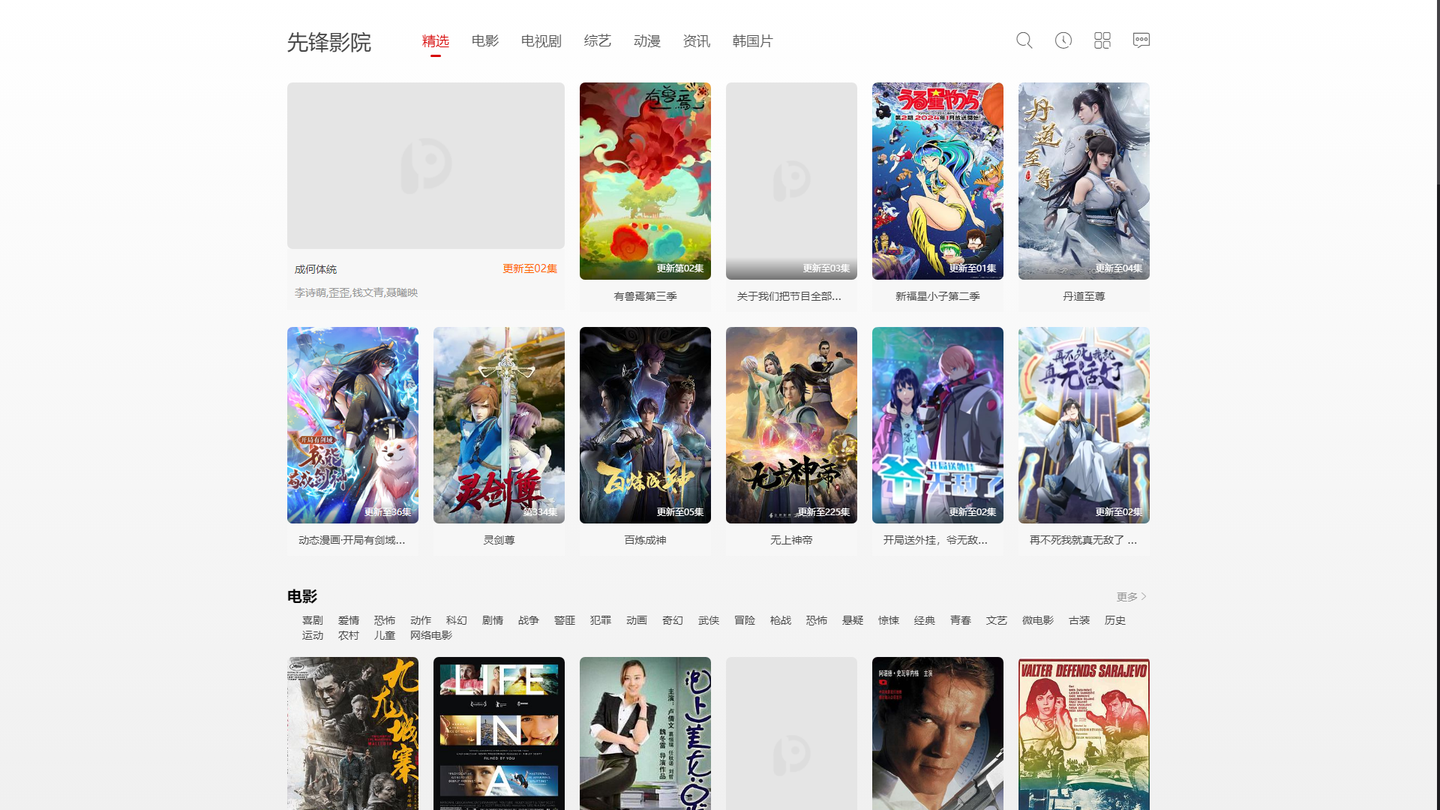The height and width of the screenshot is (810, 1440).
Task: Filter movies by 经典 genre
Action: (925, 620)
